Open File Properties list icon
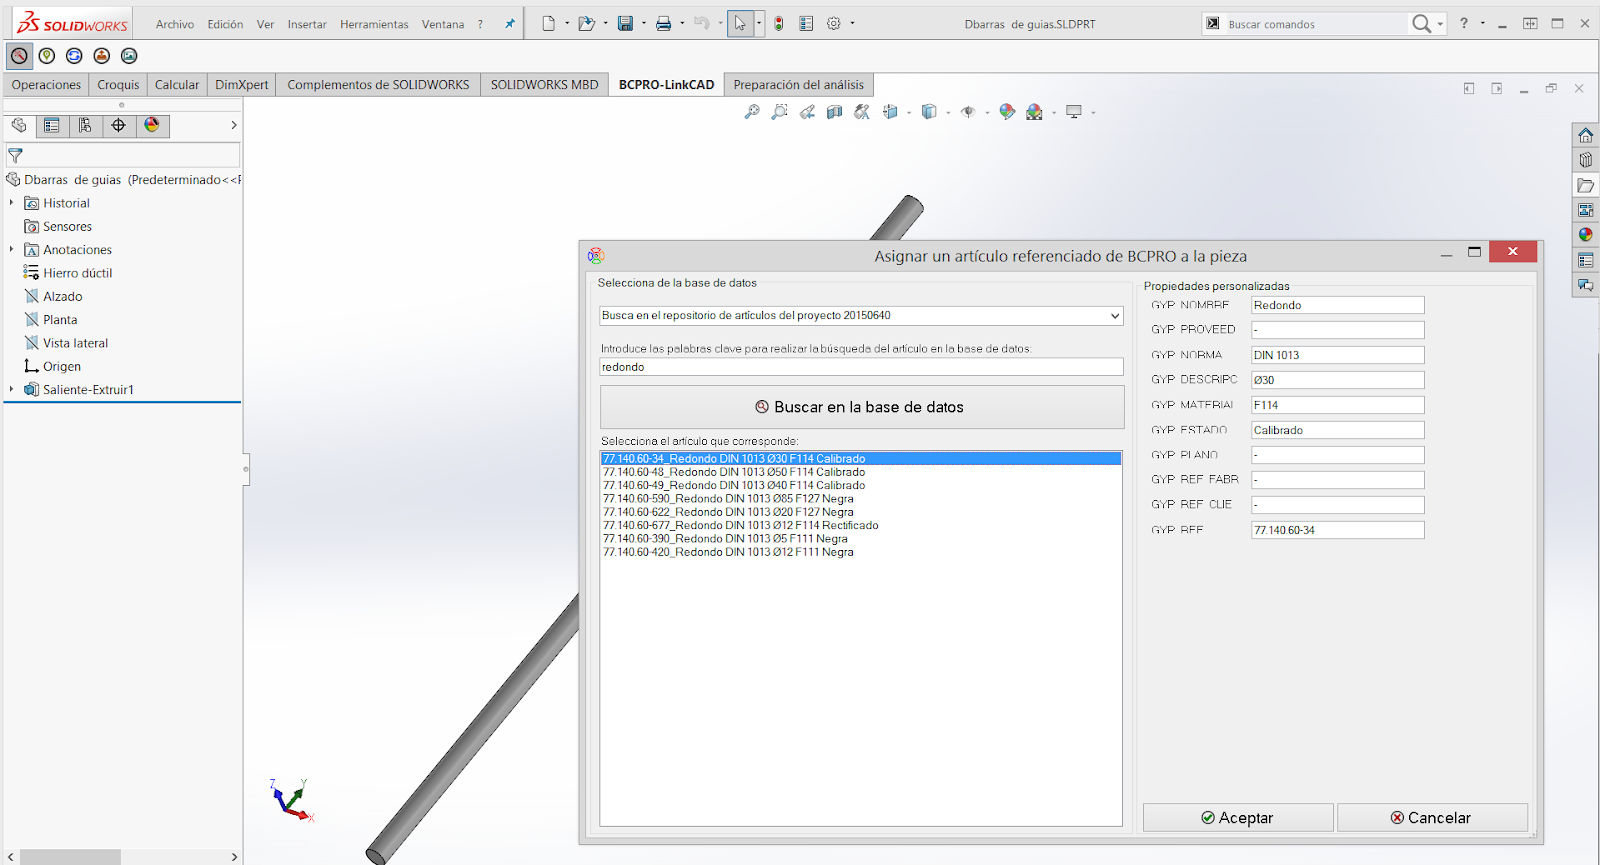The height and width of the screenshot is (865, 1600). 806,23
